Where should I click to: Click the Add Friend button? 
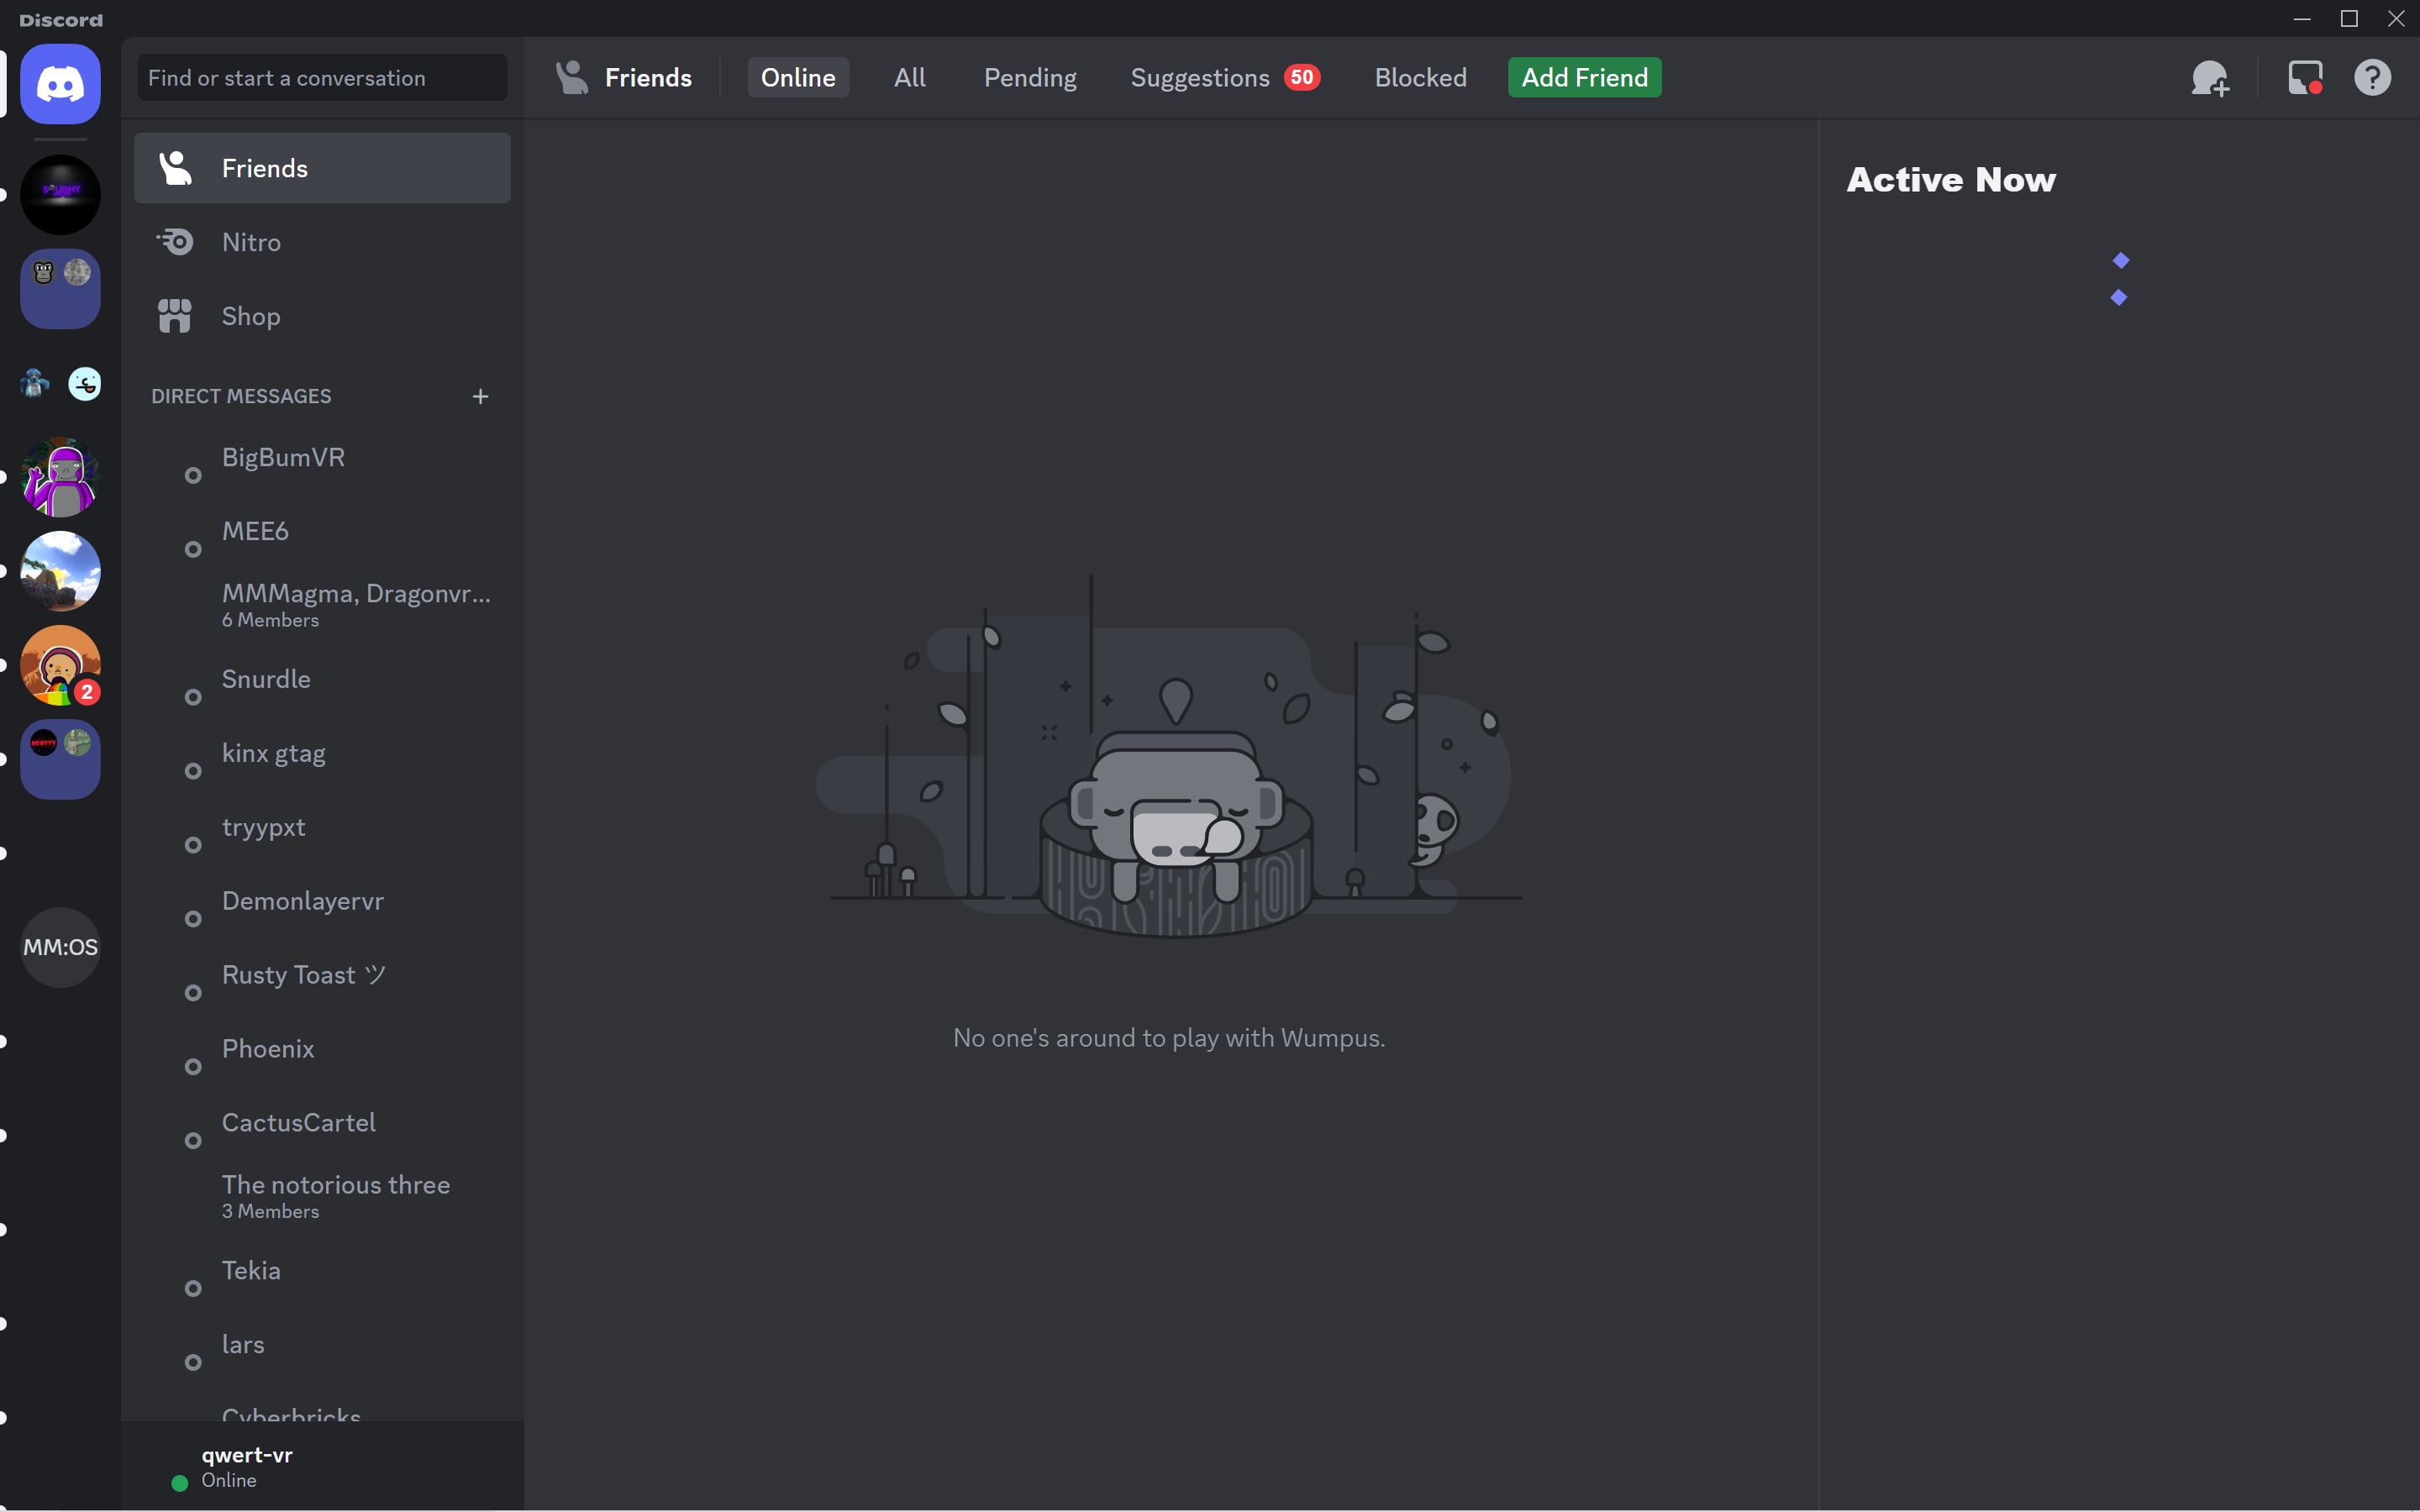(1584, 78)
